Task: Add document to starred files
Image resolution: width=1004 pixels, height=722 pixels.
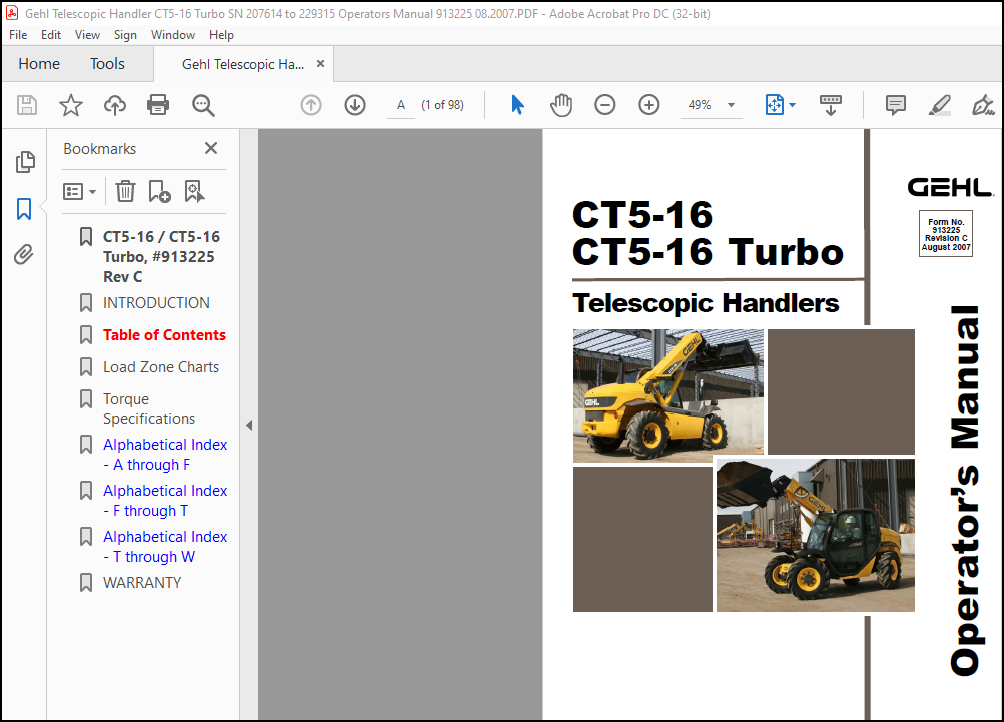Action: pyautogui.click(x=70, y=105)
